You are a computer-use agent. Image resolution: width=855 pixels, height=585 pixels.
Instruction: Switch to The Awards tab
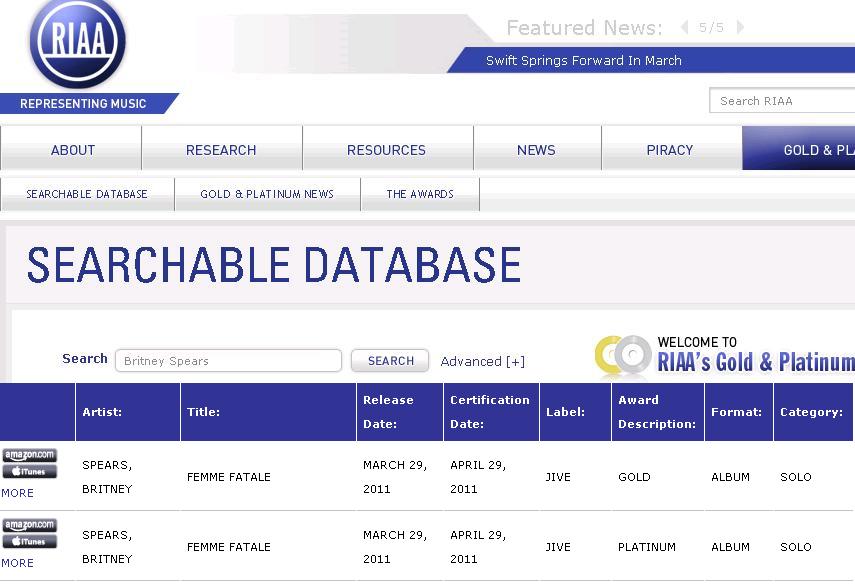pyautogui.click(x=420, y=194)
